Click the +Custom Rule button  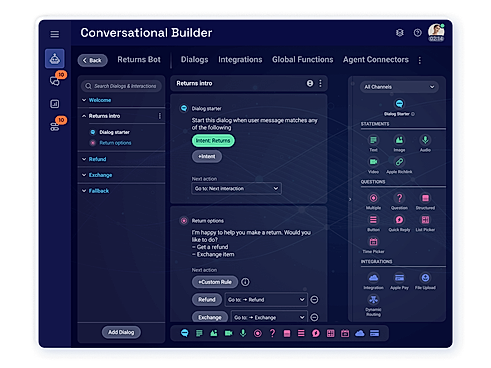pos(215,282)
